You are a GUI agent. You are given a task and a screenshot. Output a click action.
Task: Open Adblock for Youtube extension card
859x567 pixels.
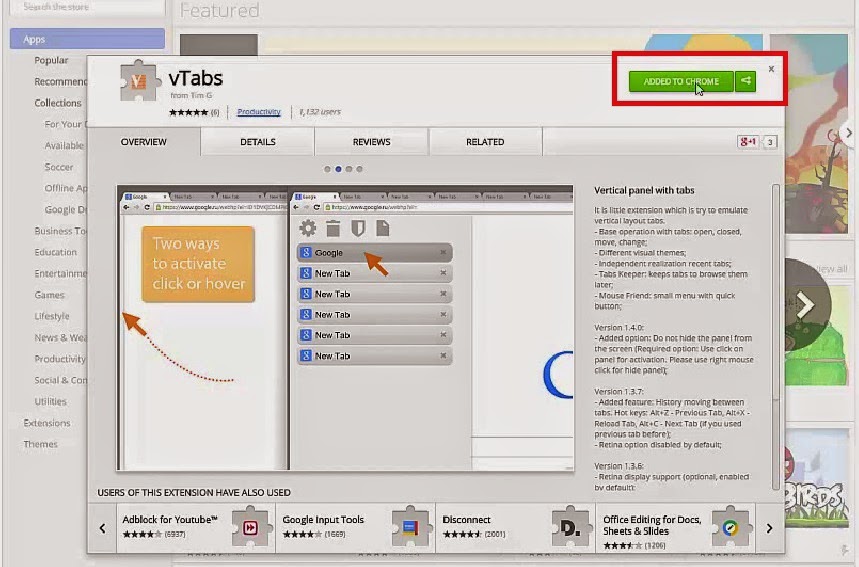(196, 528)
